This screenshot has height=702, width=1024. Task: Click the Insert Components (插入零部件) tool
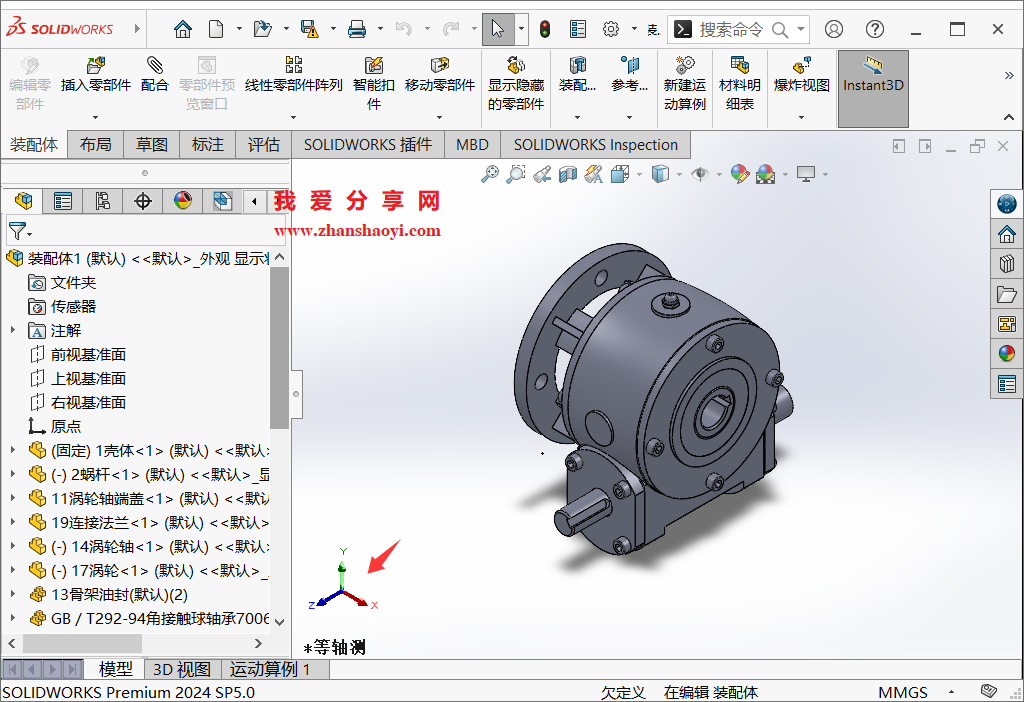96,74
